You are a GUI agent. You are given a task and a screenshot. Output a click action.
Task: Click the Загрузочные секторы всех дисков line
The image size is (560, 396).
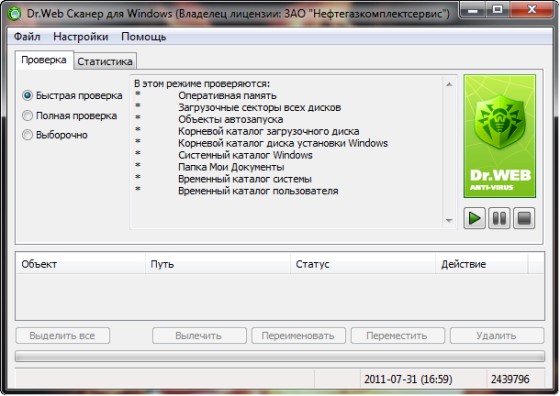[260, 107]
